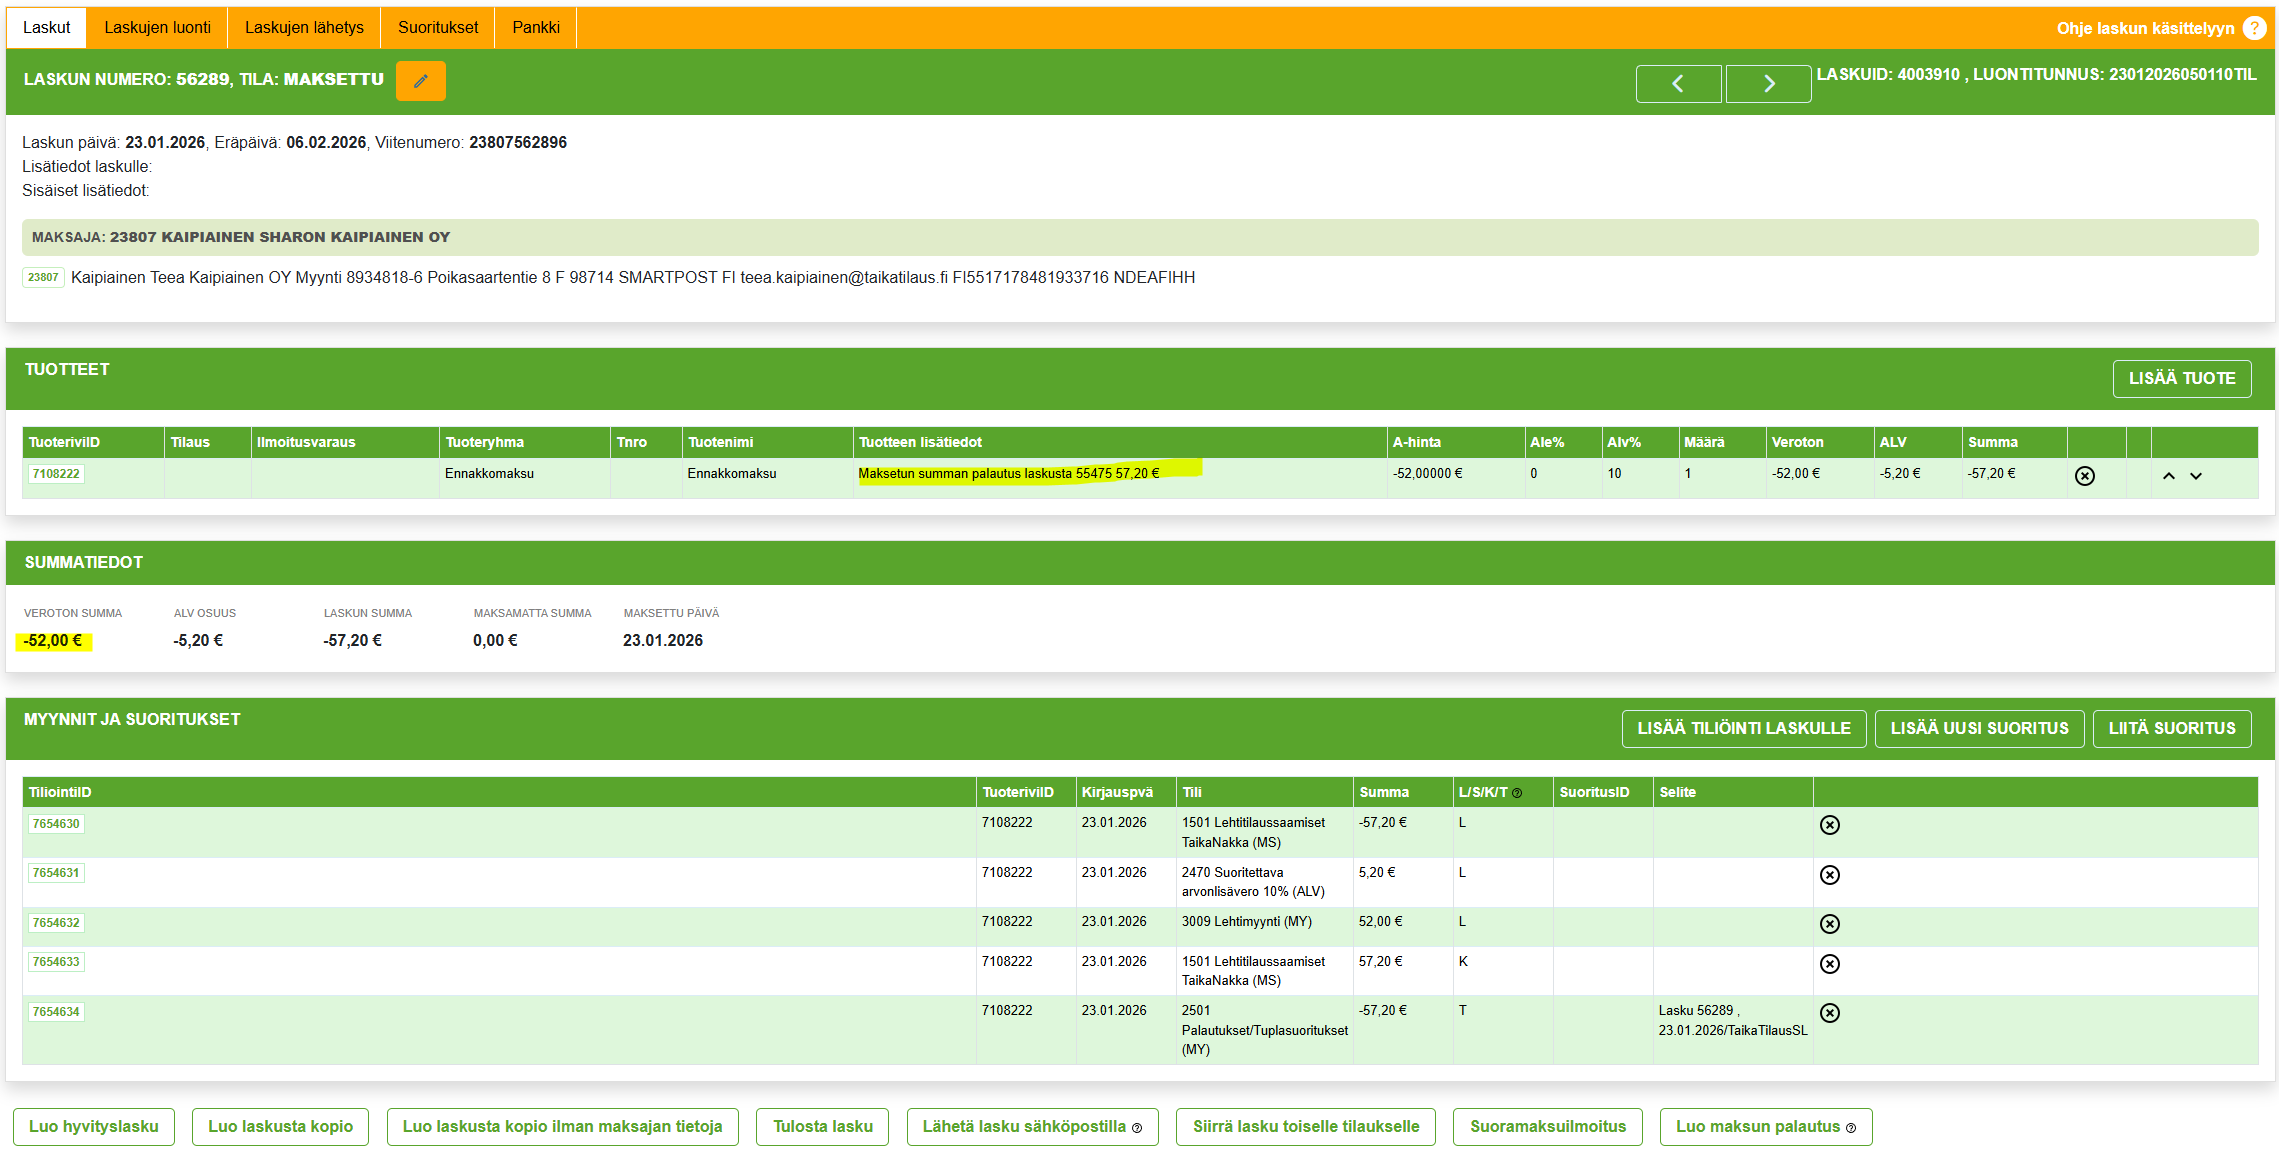Delete product row 7108222 with X icon

[2084, 476]
